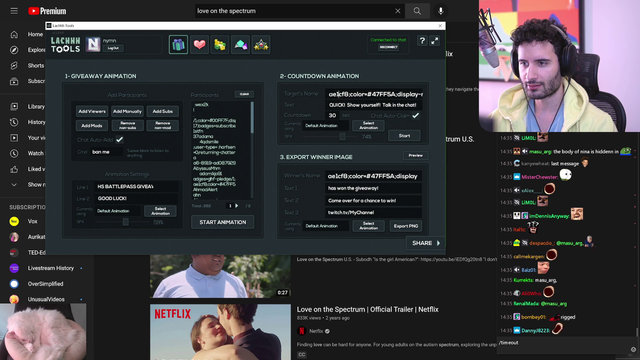Toggle Chat Auto-Claim checkbox

pos(416,116)
